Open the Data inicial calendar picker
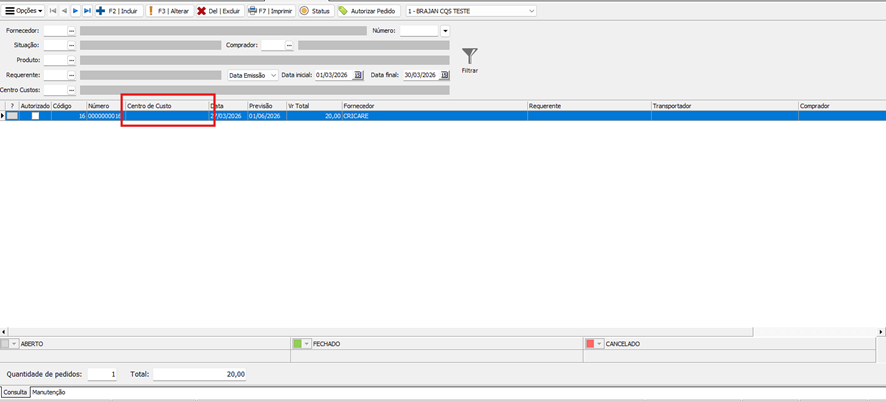 (358, 75)
